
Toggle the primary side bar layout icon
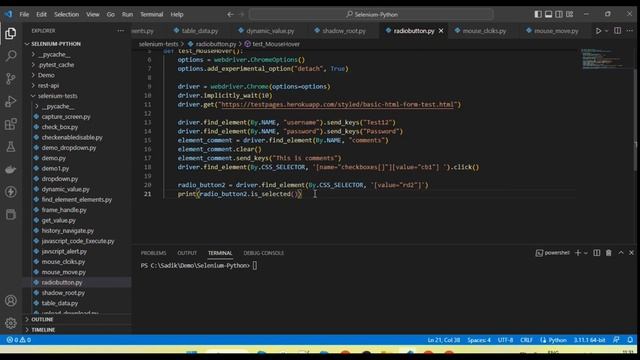(x=538, y=14)
